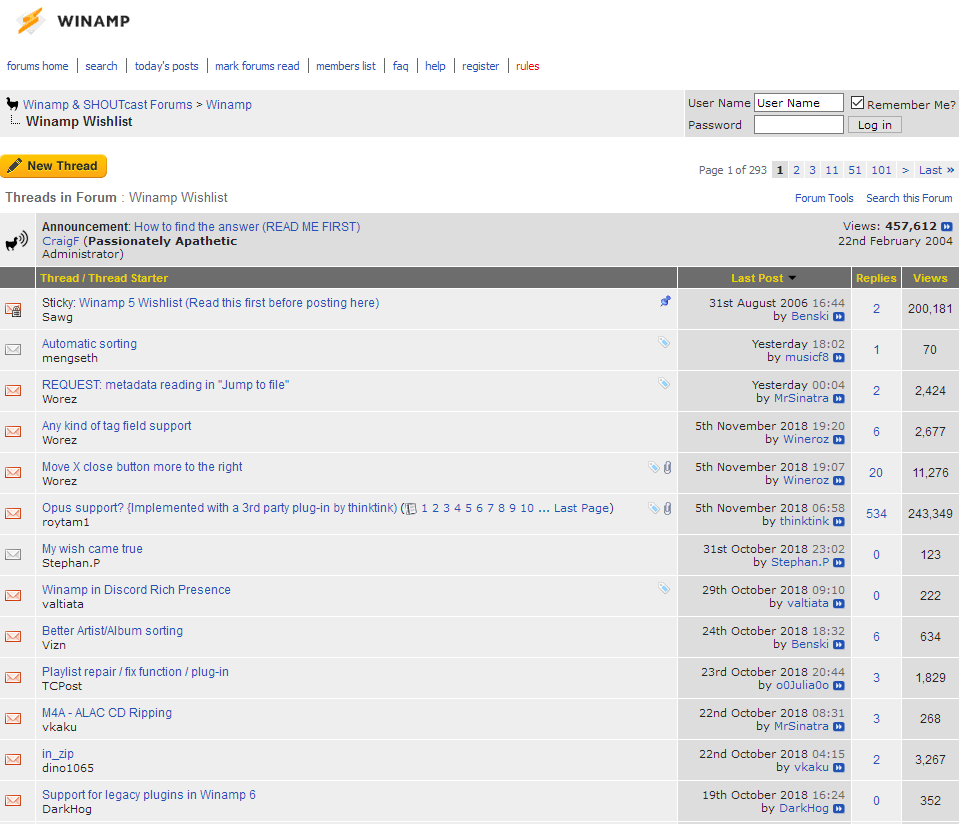Open the help page

pyautogui.click(x=435, y=66)
